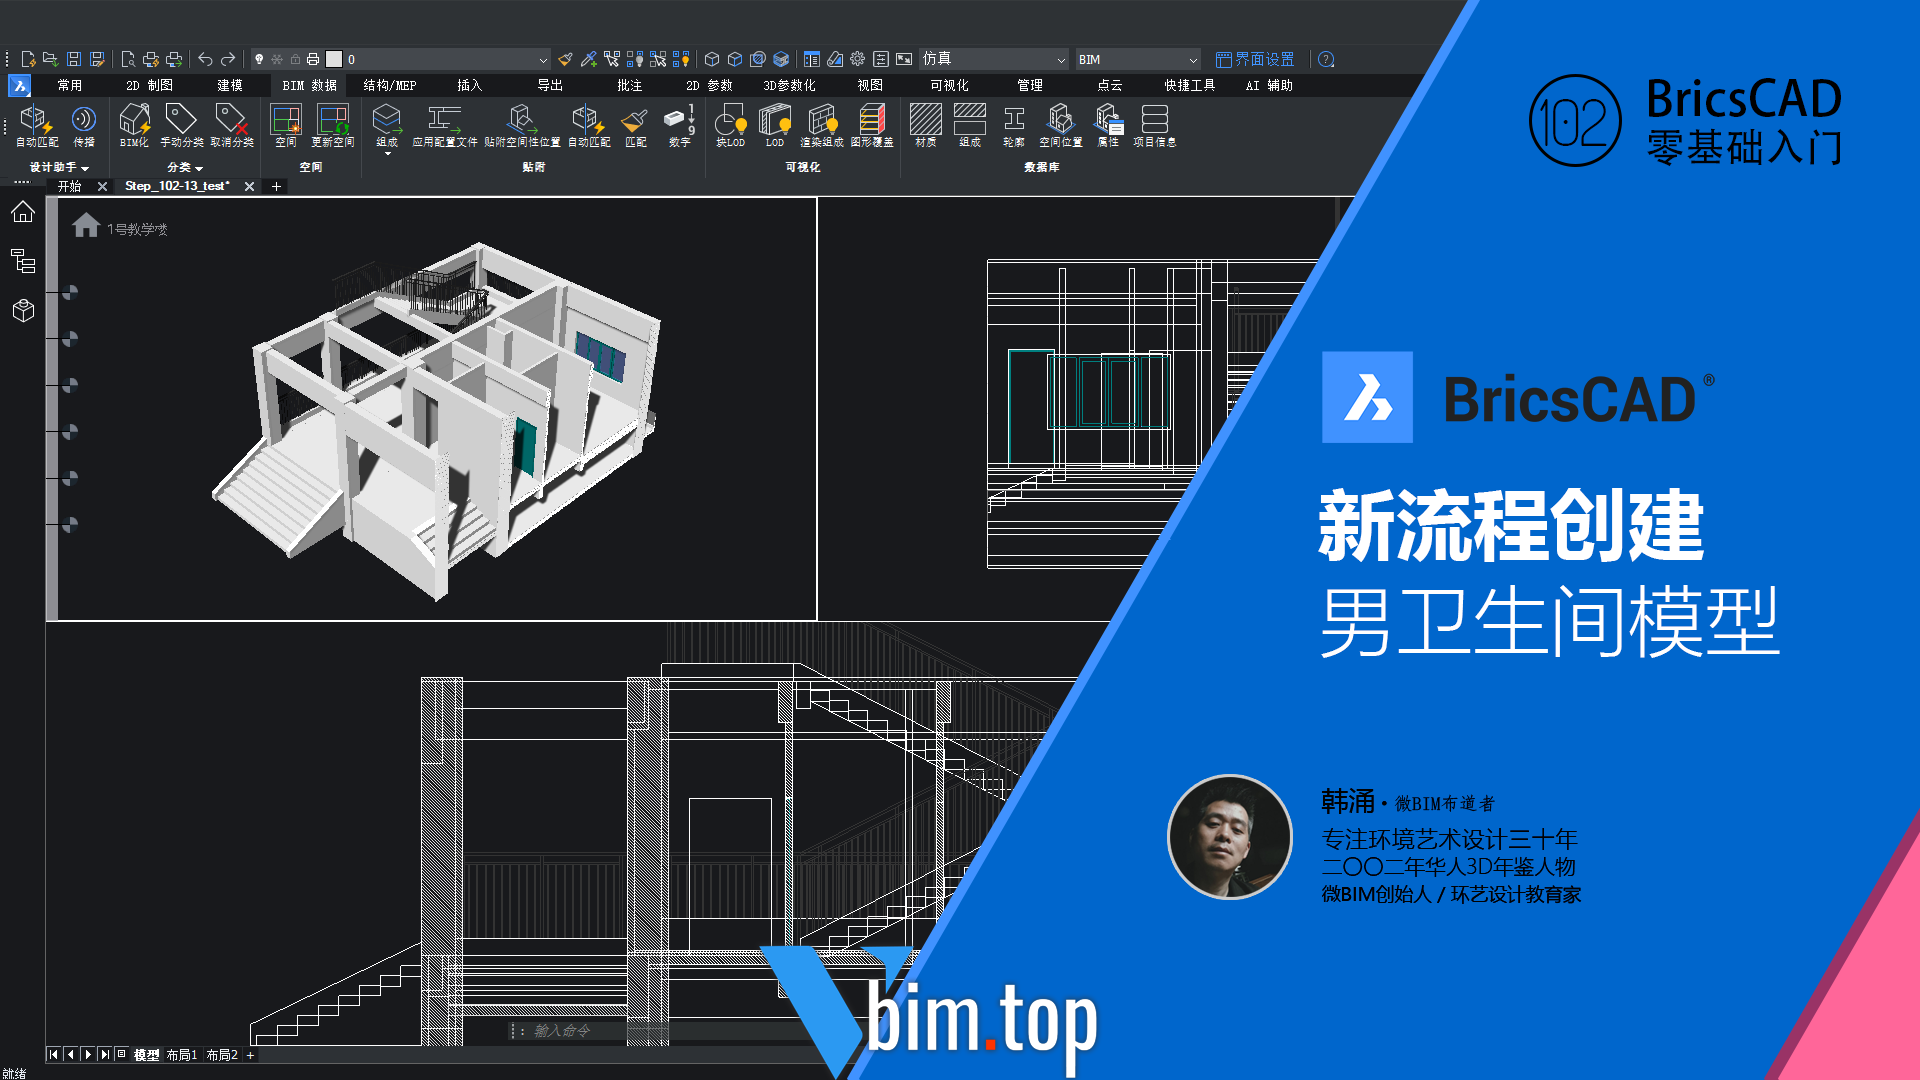This screenshot has height=1080, width=1920.
Task: Click the 界面设置 interface settings button
Action: (x=1255, y=59)
